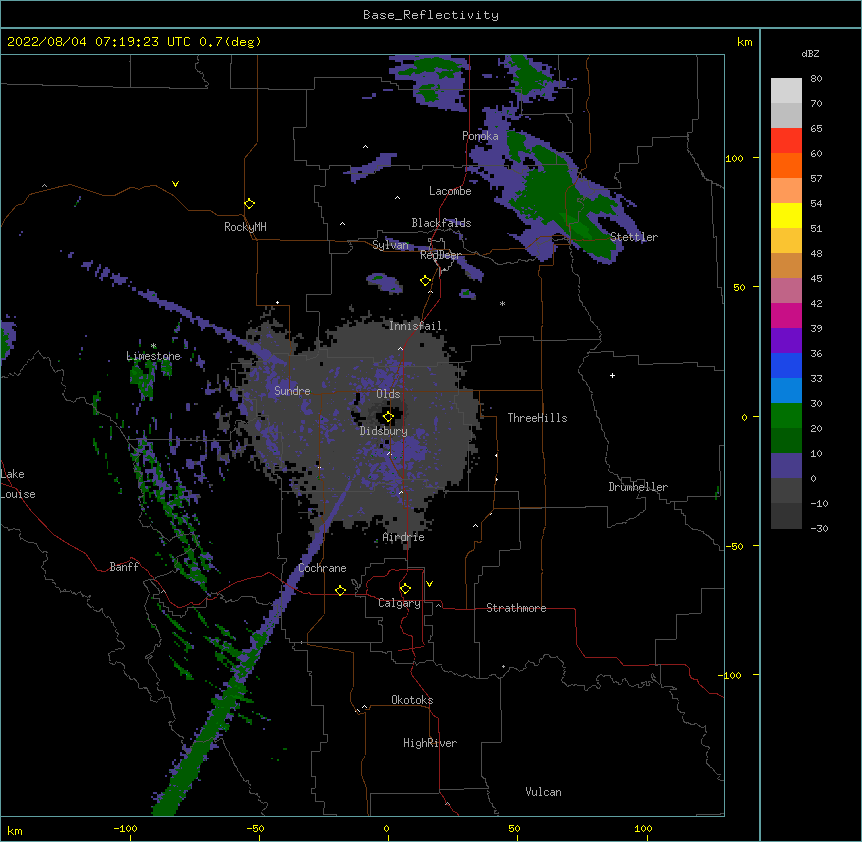Click the yellow station marker near RockyMH

pyautogui.click(x=249, y=204)
